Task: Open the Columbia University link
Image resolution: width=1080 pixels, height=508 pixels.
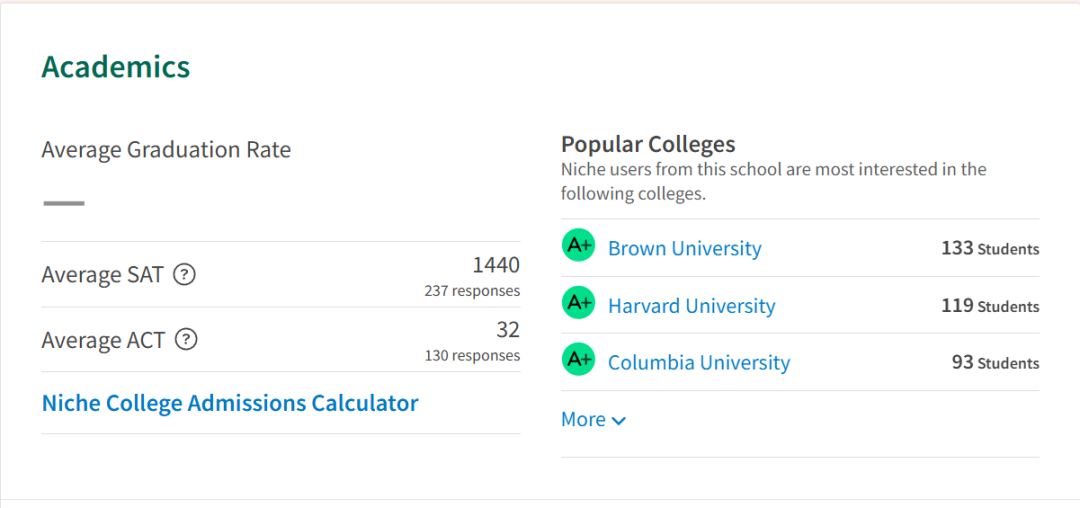Action: pyautogui.click(x=699, y=362)
